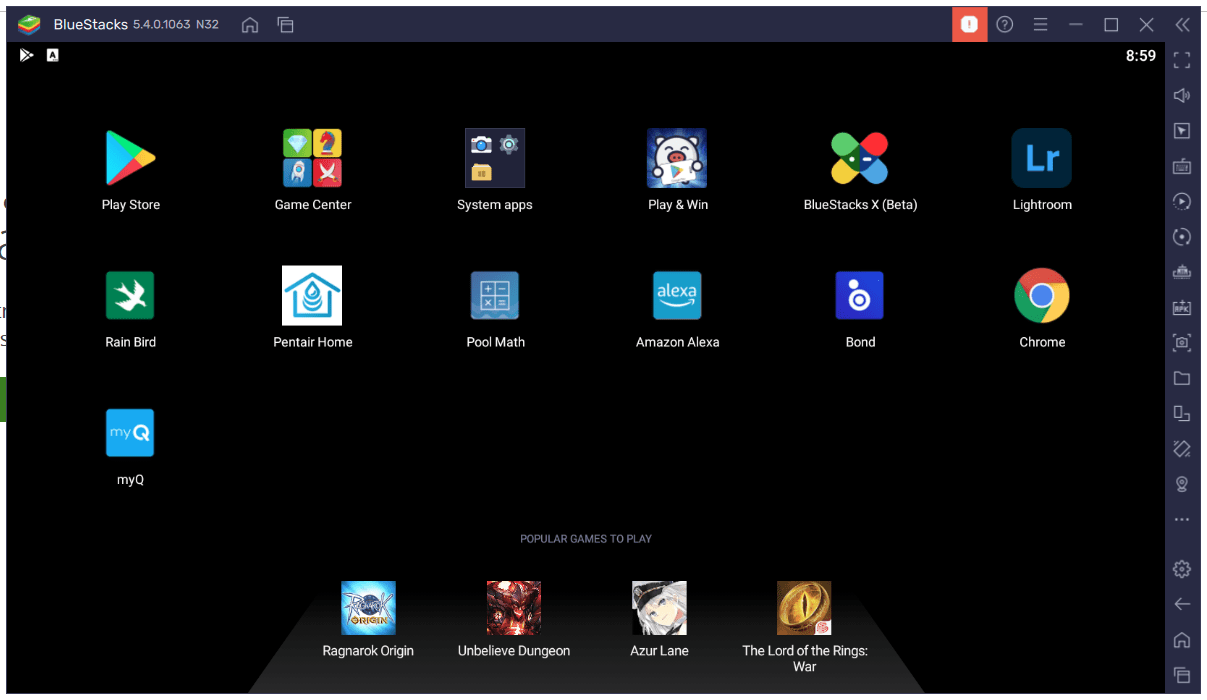Launch the myQ app
1207x700 pixels.
(x=130, y=433)
